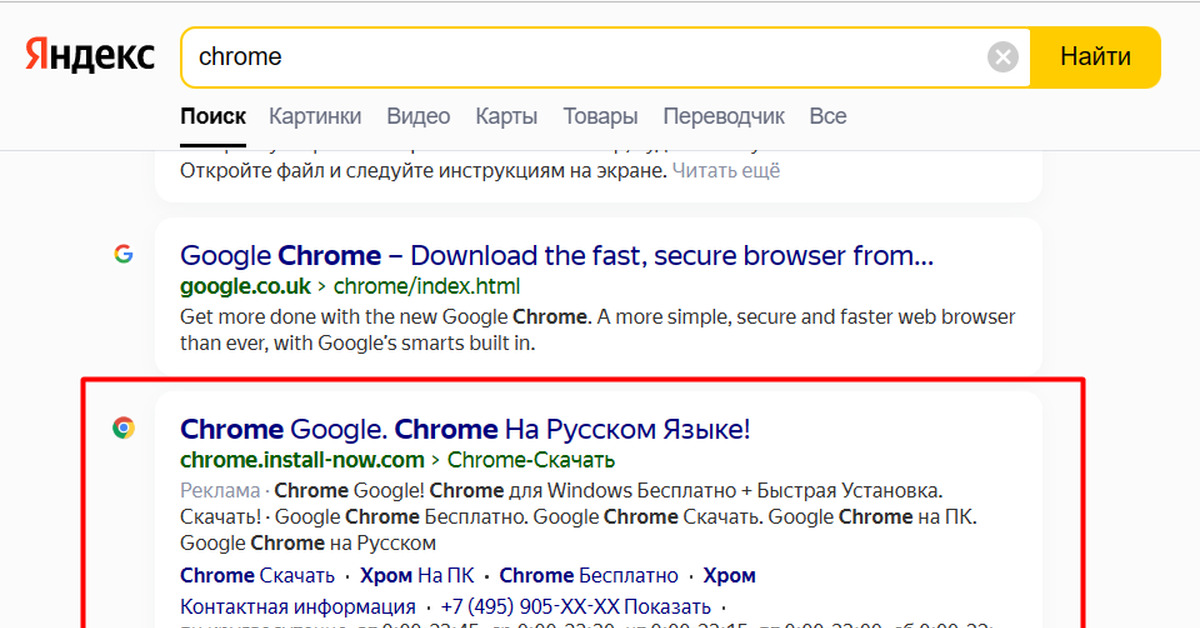Click the google.co.uk green URL
The image size is (1200, 628).
[x=246, y=287]
